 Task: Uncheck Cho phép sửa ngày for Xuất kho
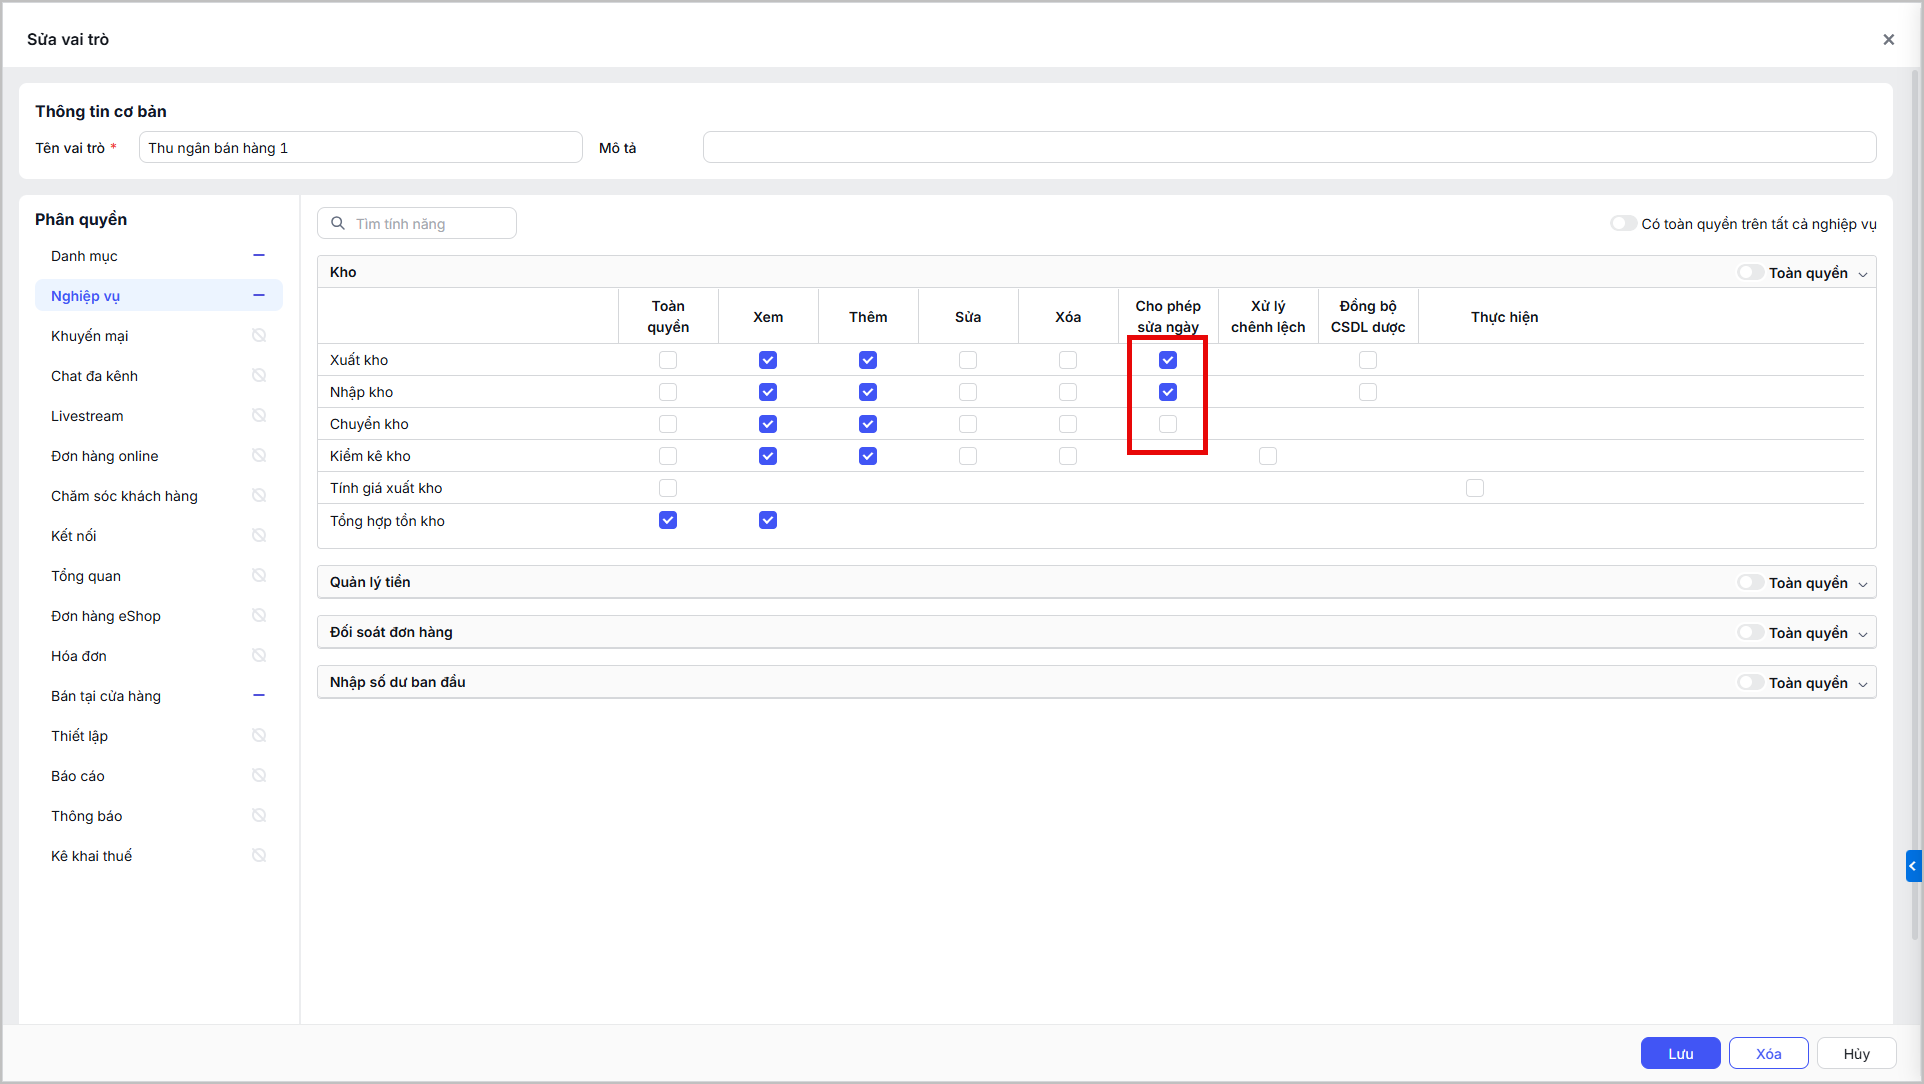pos(1168,360)
